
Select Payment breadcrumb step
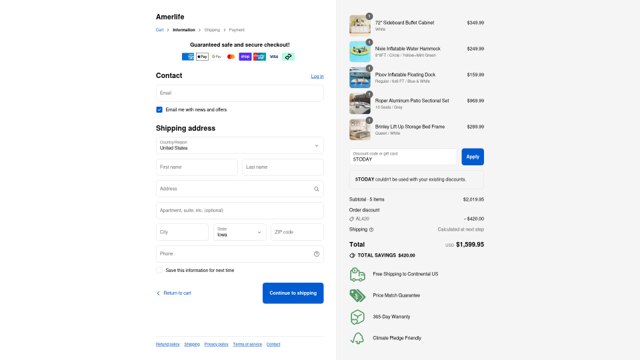(x=237, y=30)
